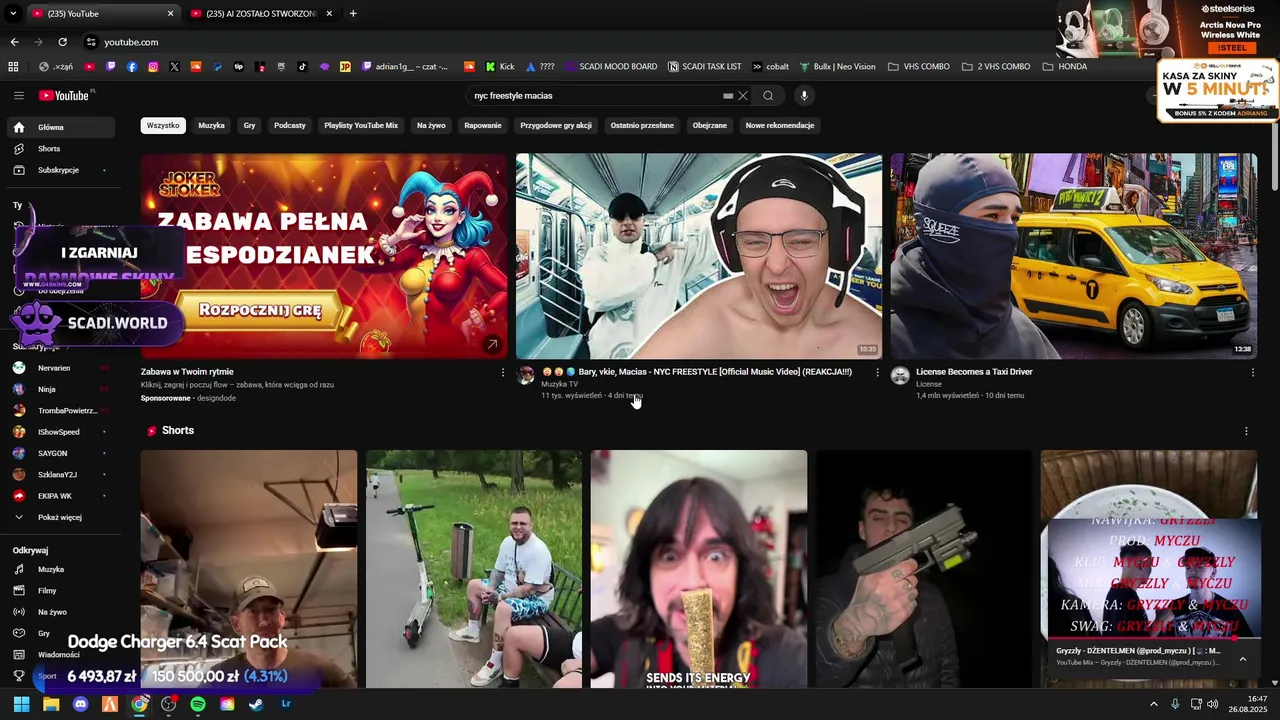Open the Joker Stoker ad thumbnail

click(x=324, y=256)
